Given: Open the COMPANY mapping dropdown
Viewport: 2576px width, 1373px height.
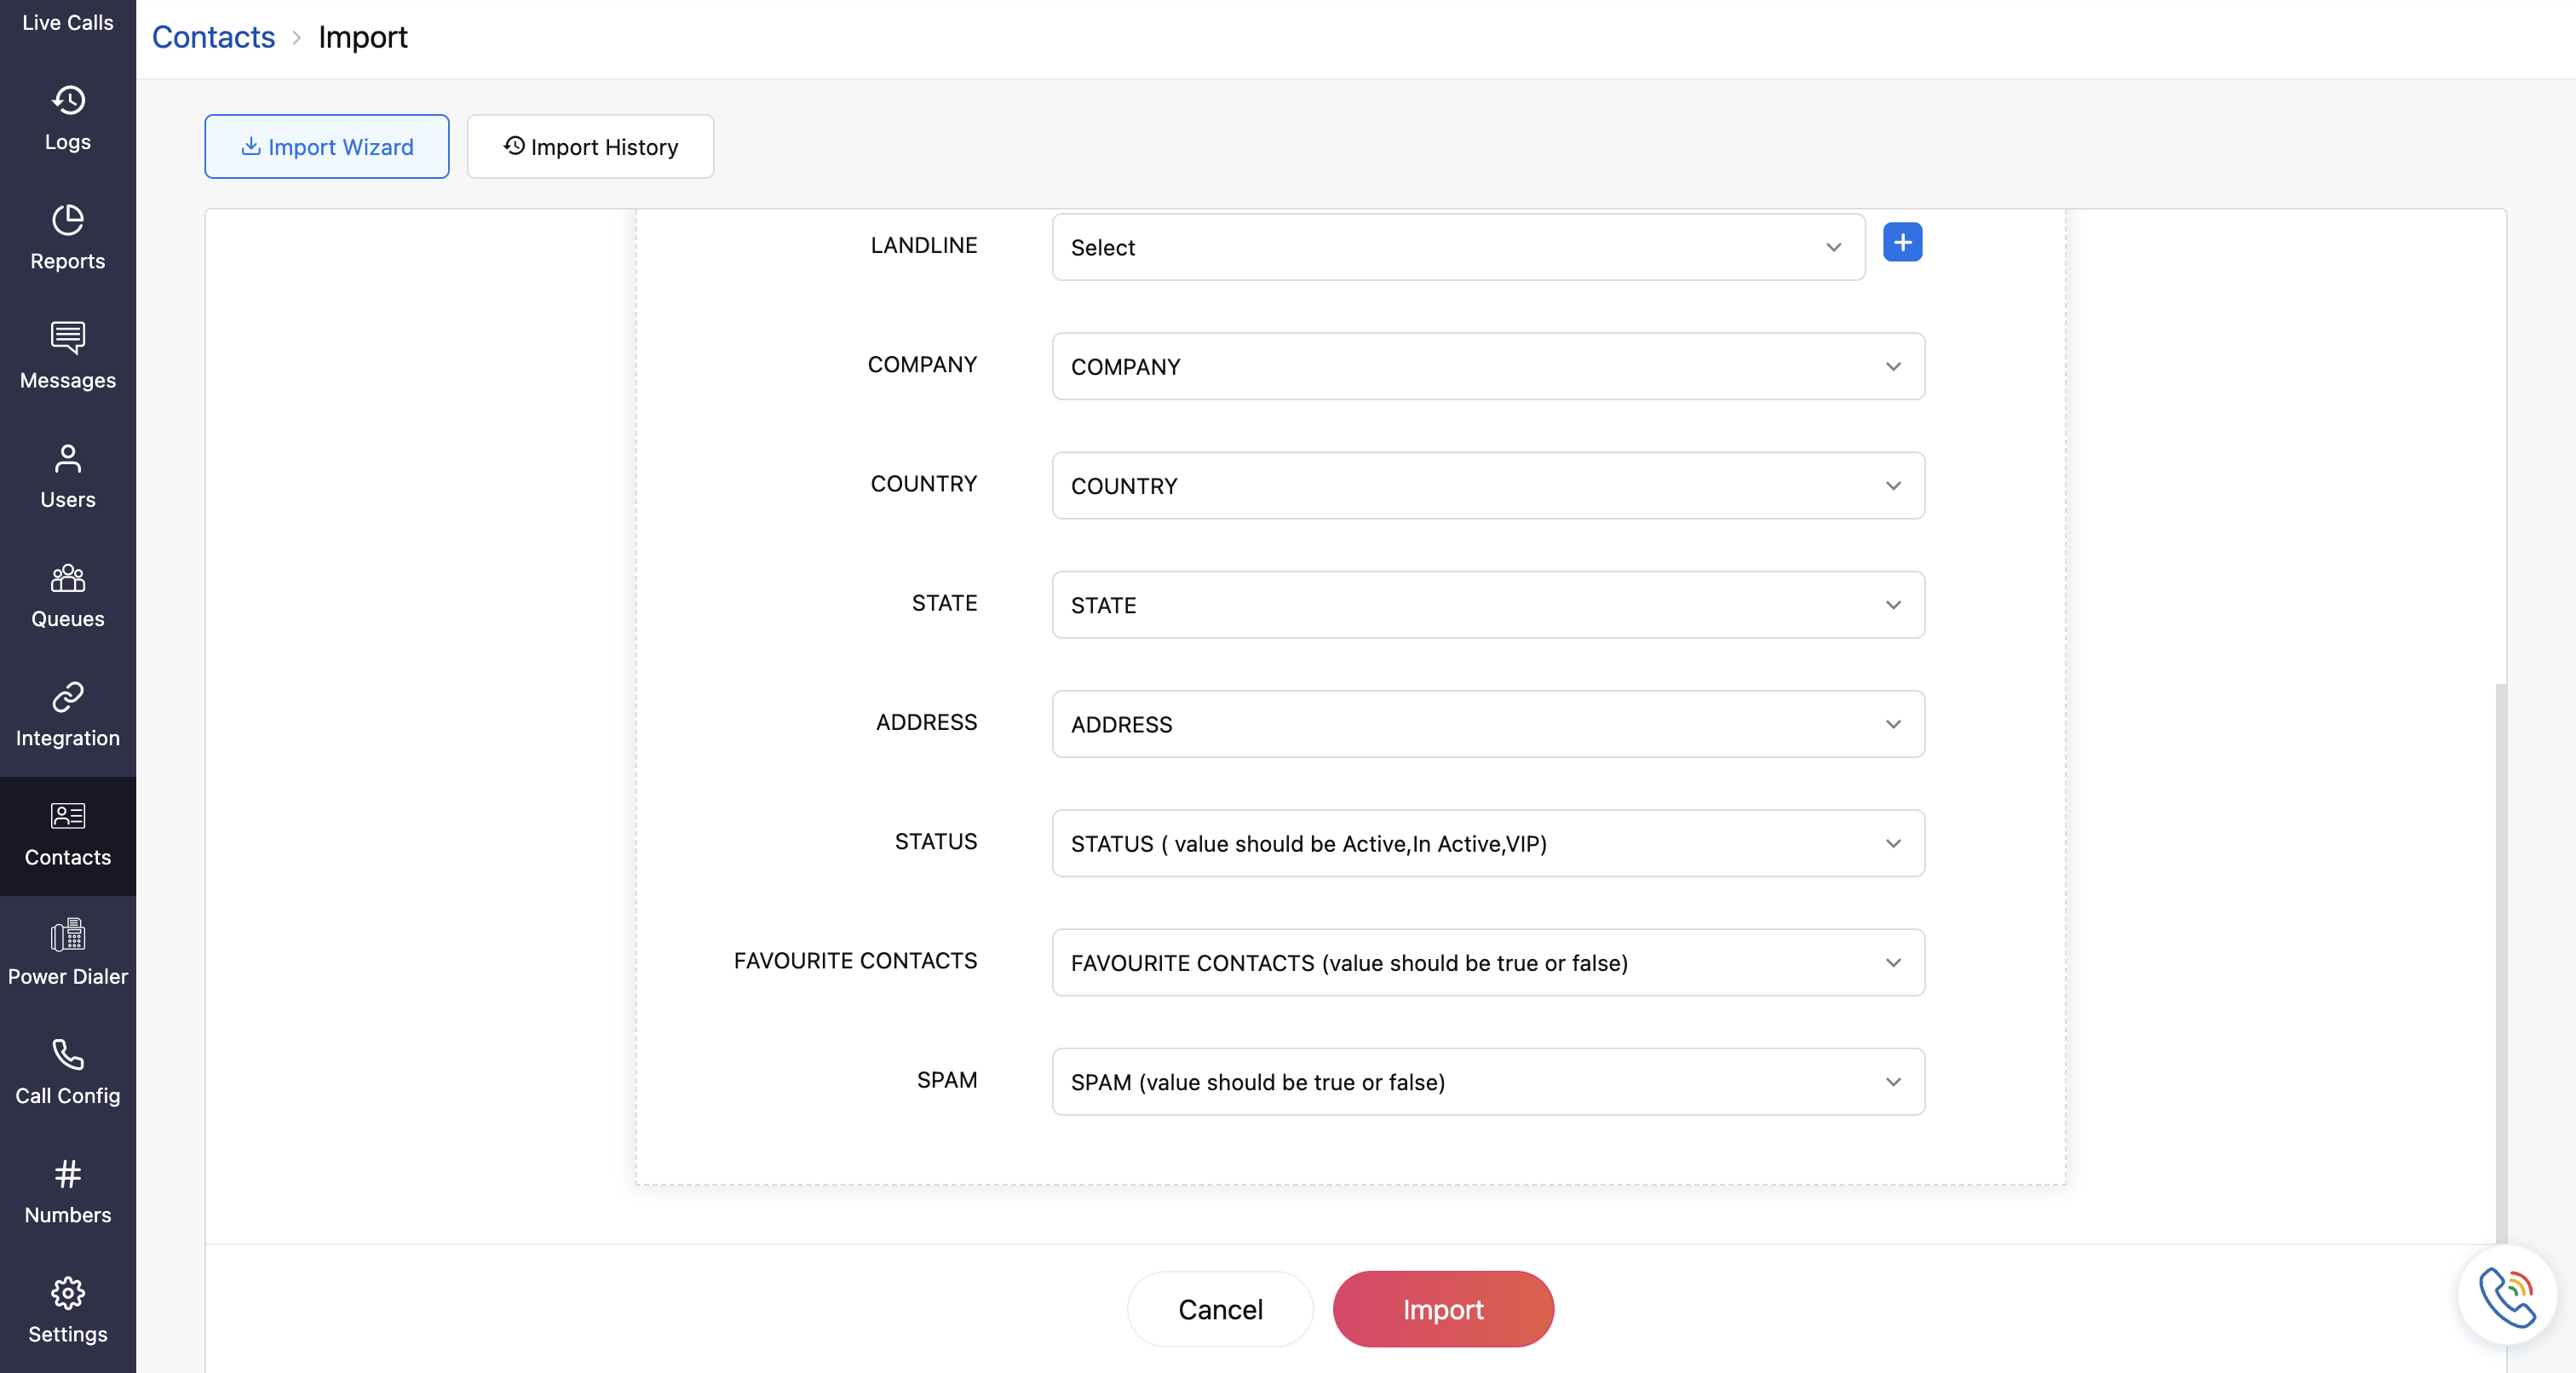Looking at the screenshot, I should (x=1487, y=366).
